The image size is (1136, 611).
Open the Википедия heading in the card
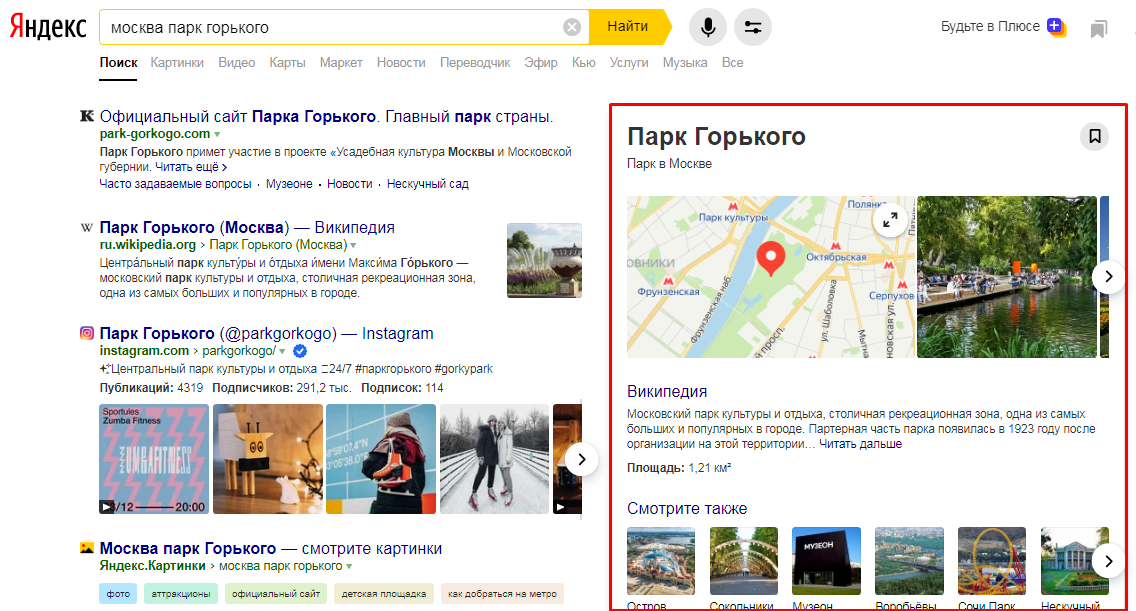click(667, 391)
